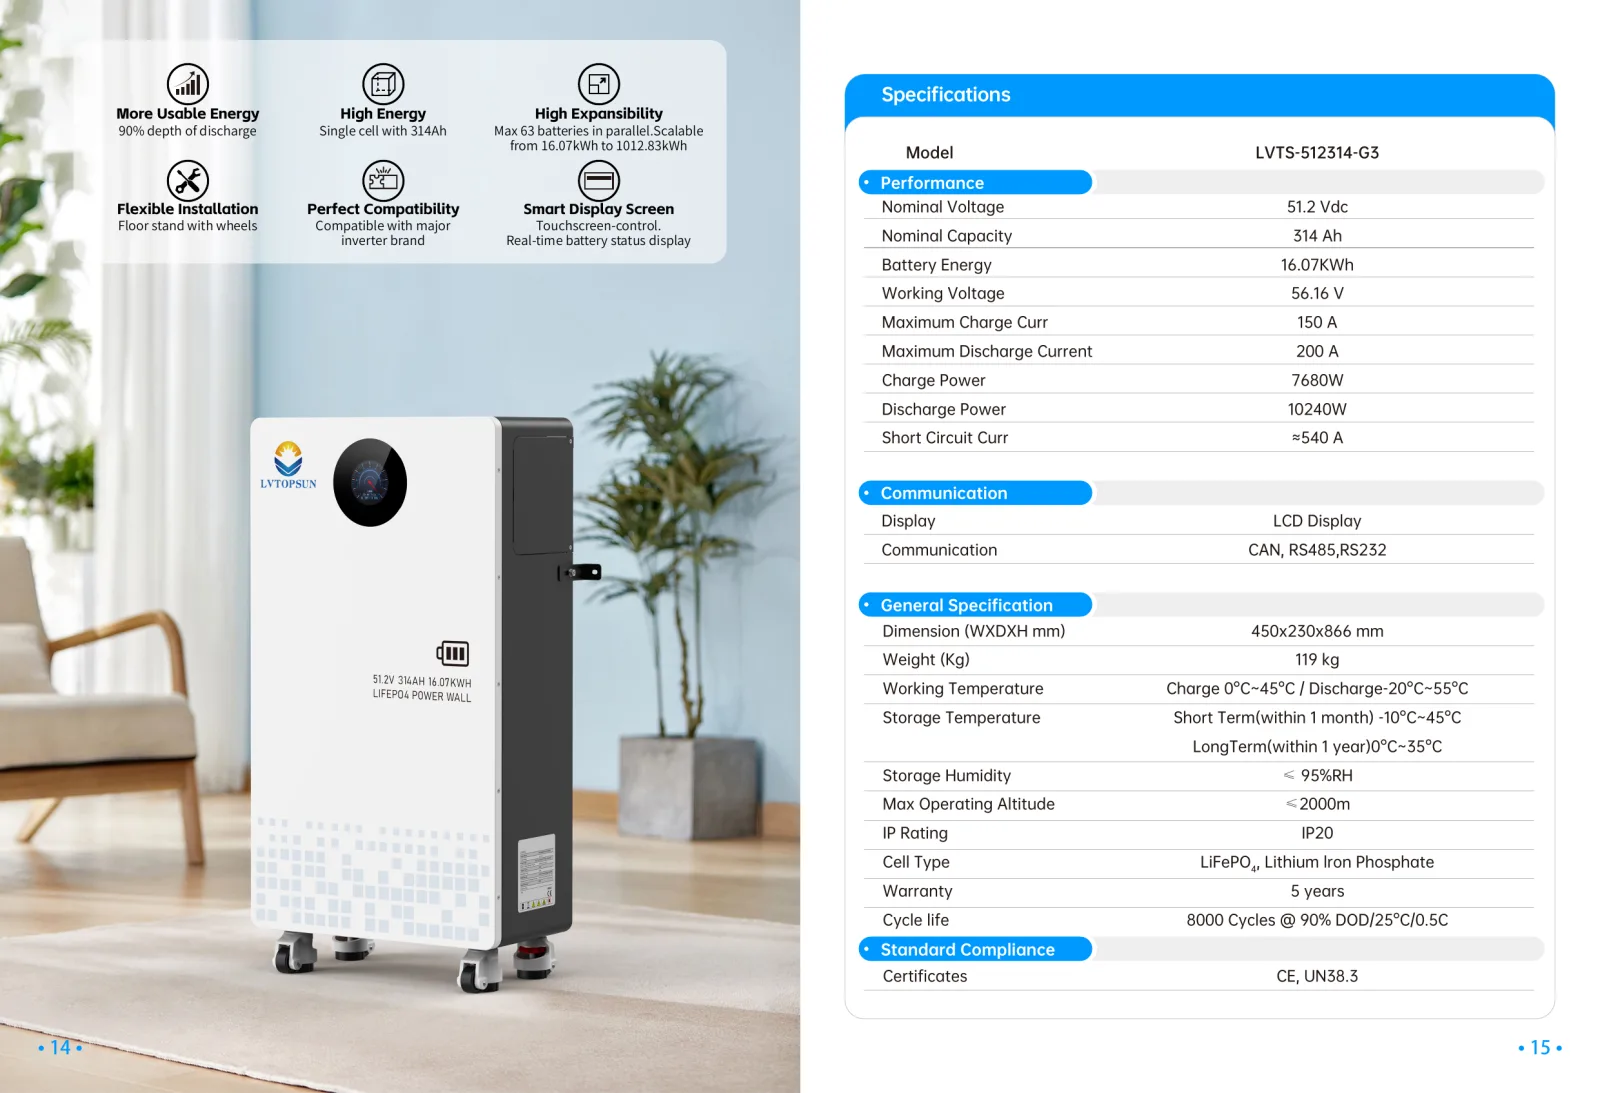Click the Specifications title bar
The width and height of the screenshot is (1600, 1093).
(x=1199, y=95)
